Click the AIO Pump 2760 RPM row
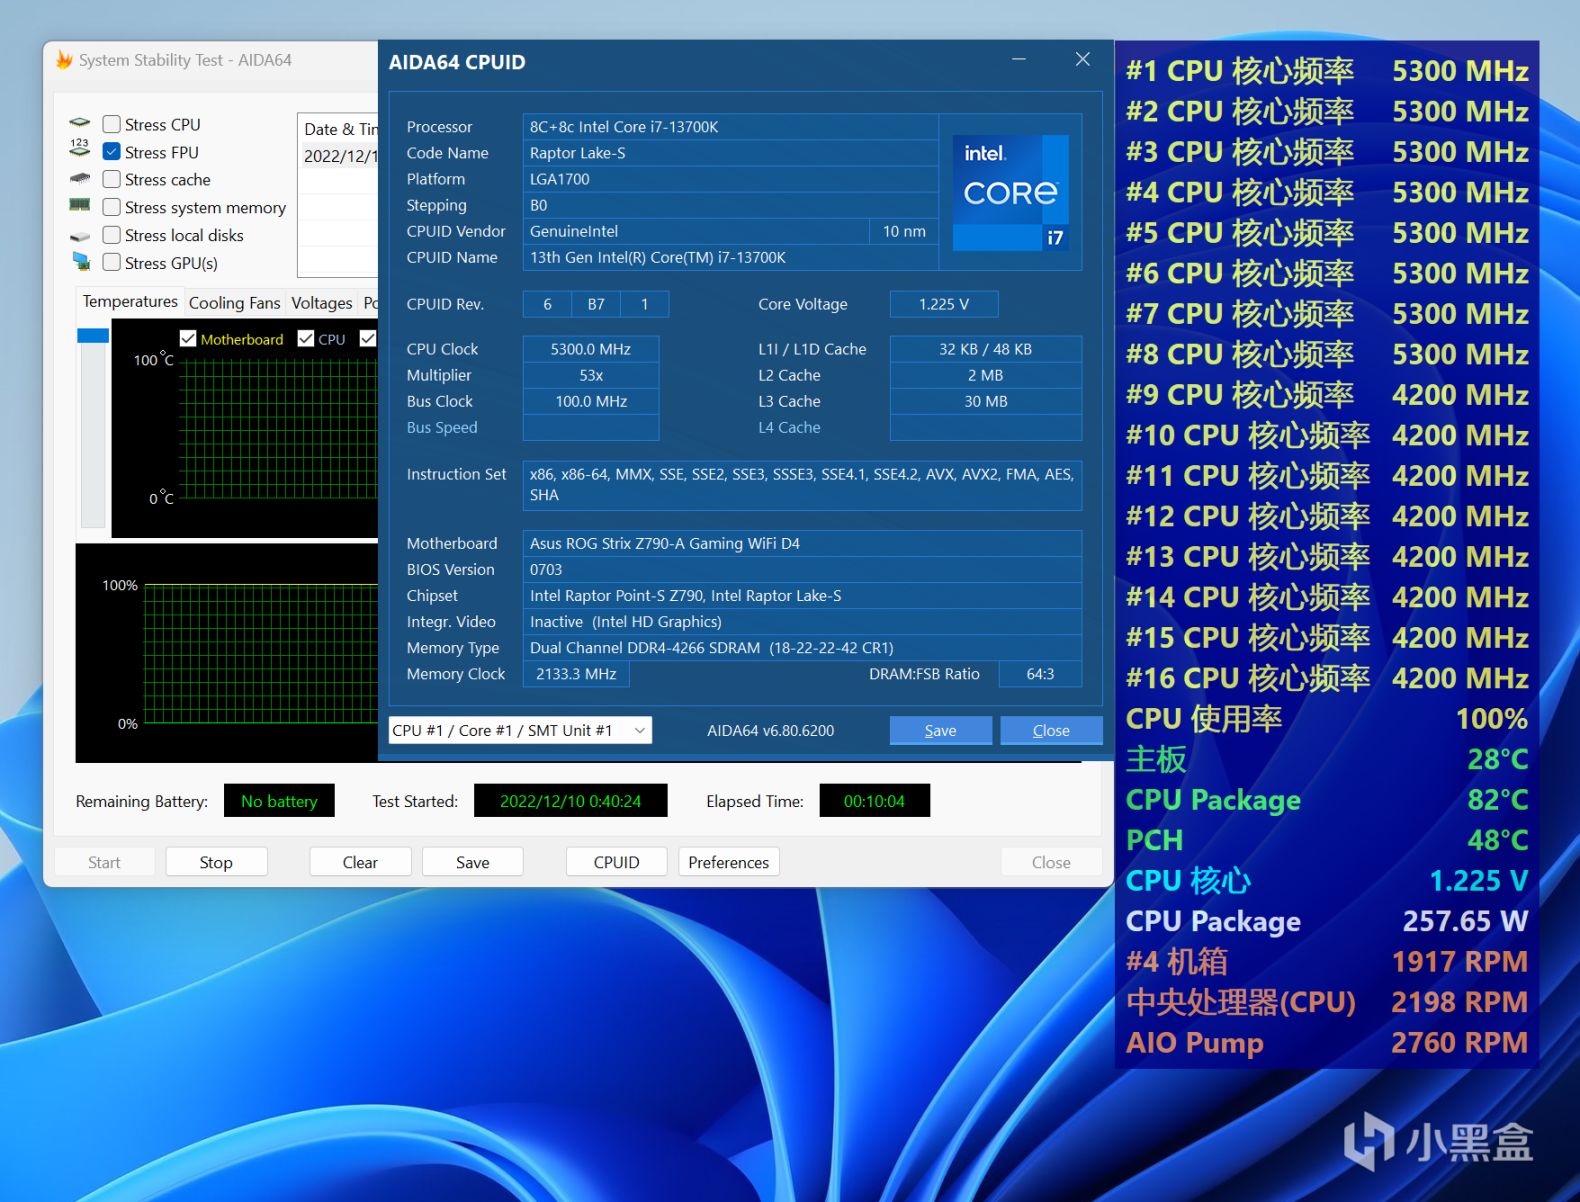Screen dimensions: 1580x1202 pos(1327,1043)
